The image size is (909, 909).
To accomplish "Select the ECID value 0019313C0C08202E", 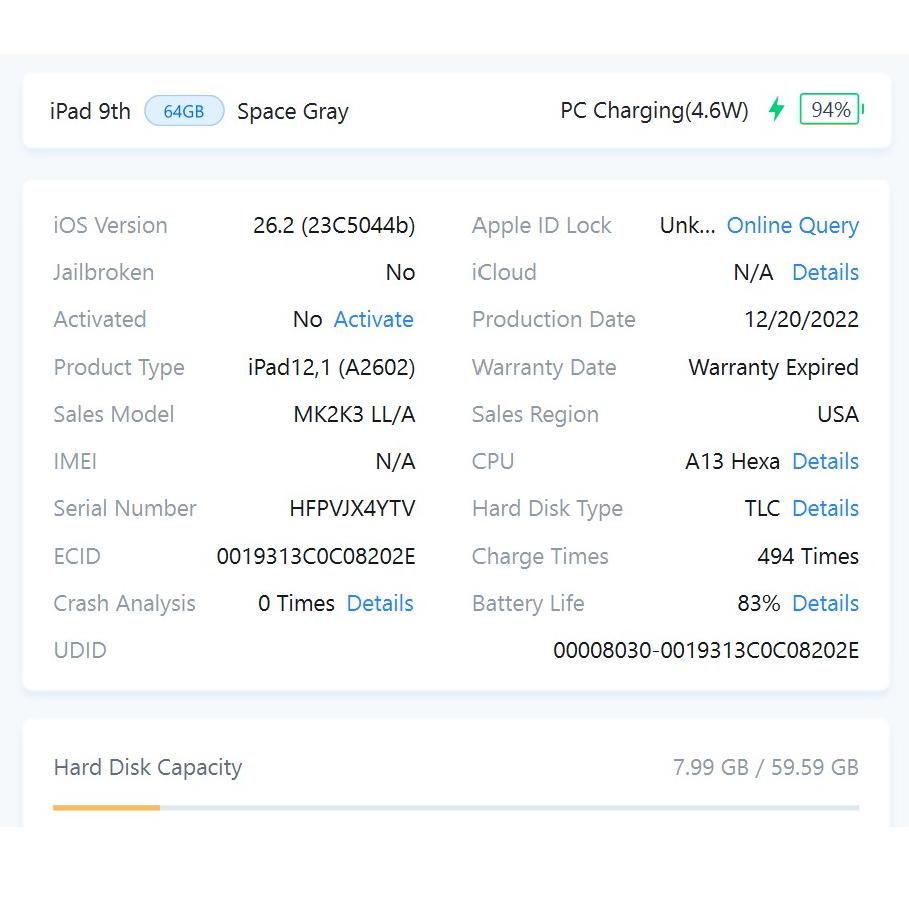I will [x=316, y=557].
